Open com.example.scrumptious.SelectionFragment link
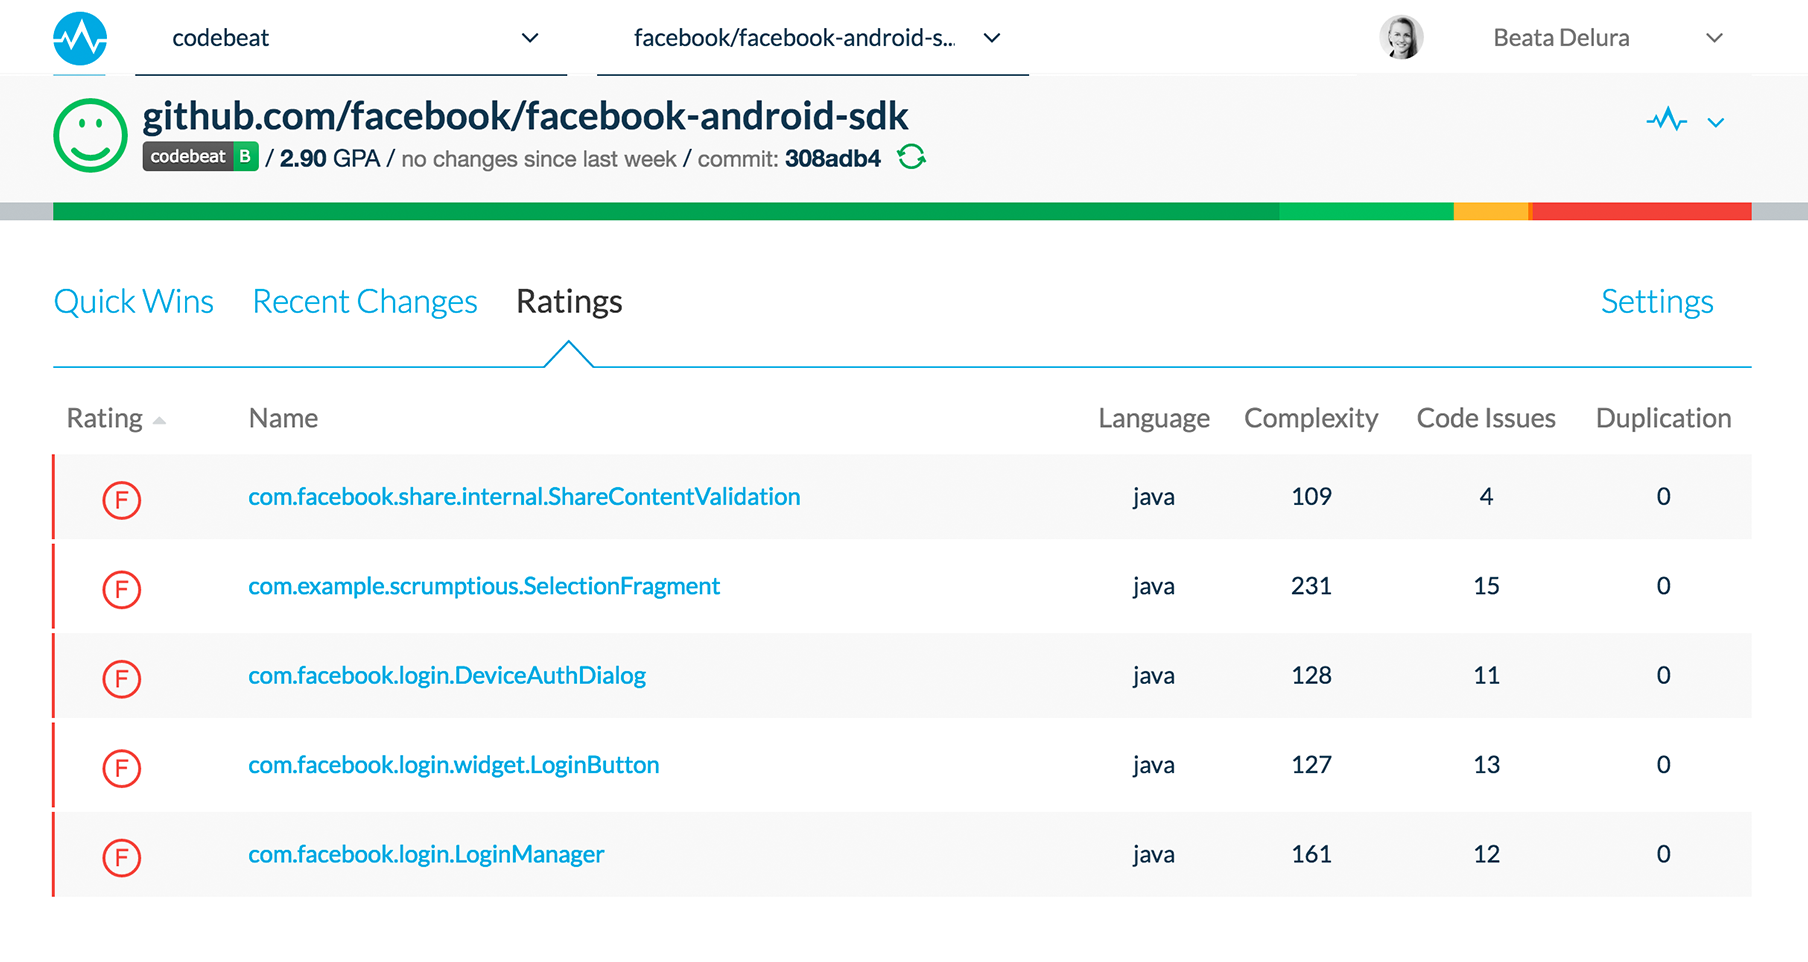Screen dimensions: 1808x962 484,586
